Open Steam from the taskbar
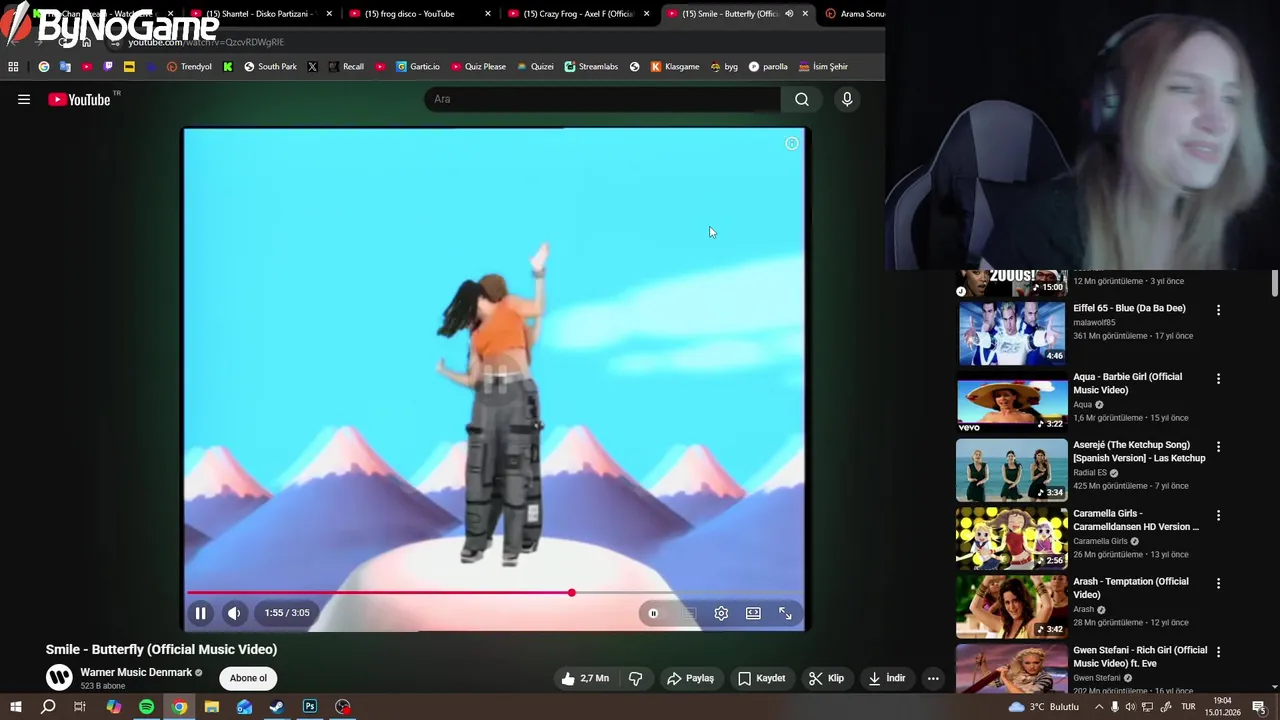Image resolution: width=1280 pixels, height=720 pixels. 277,707
